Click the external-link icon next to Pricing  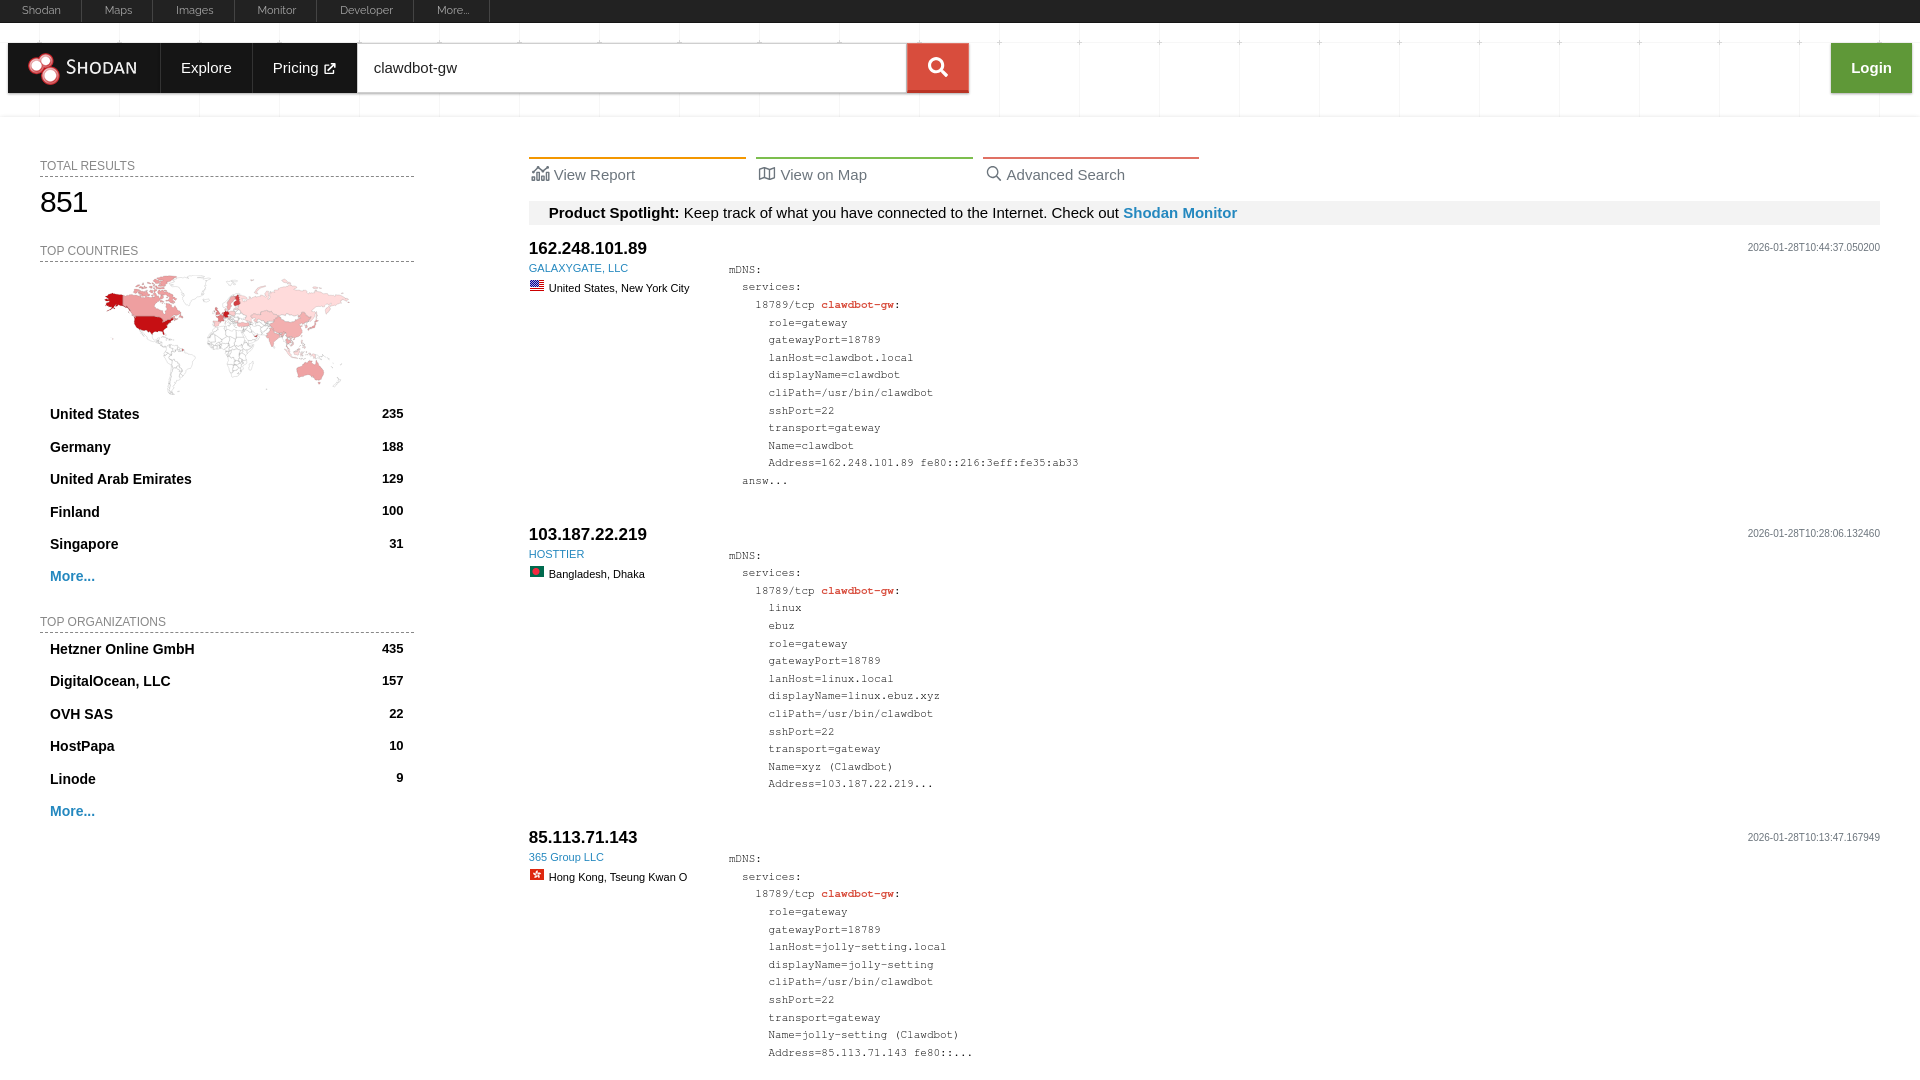coord(330,68)
